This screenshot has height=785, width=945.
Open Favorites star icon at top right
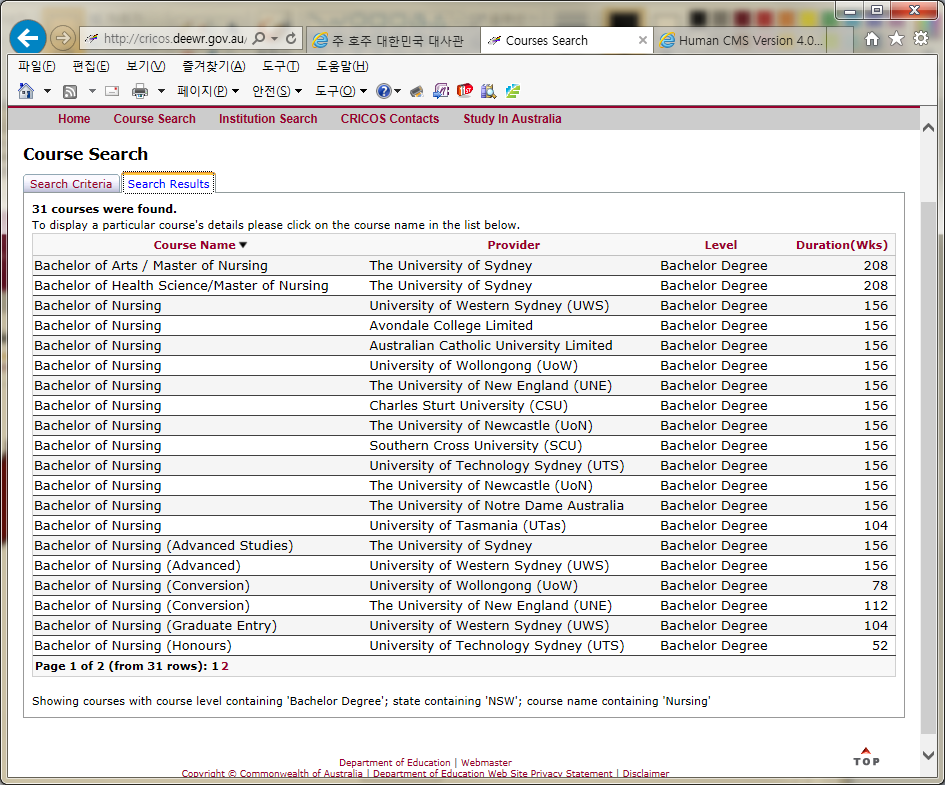coord(896,39)
